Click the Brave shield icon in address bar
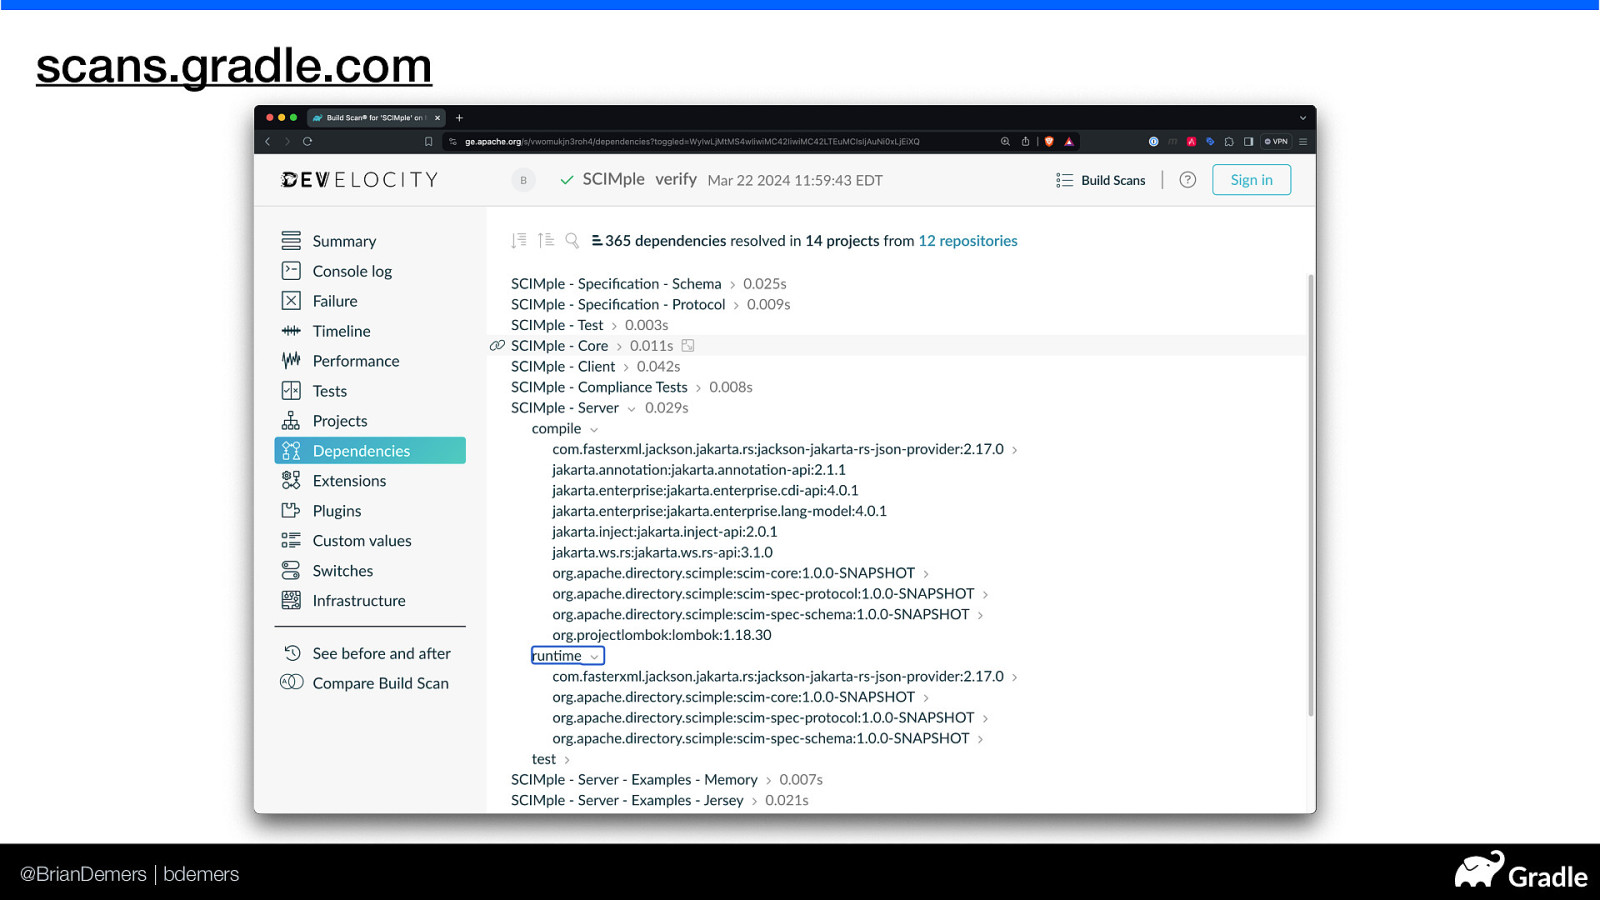The height and width of the screenshot is (900, 1600). pos(1049,142)
